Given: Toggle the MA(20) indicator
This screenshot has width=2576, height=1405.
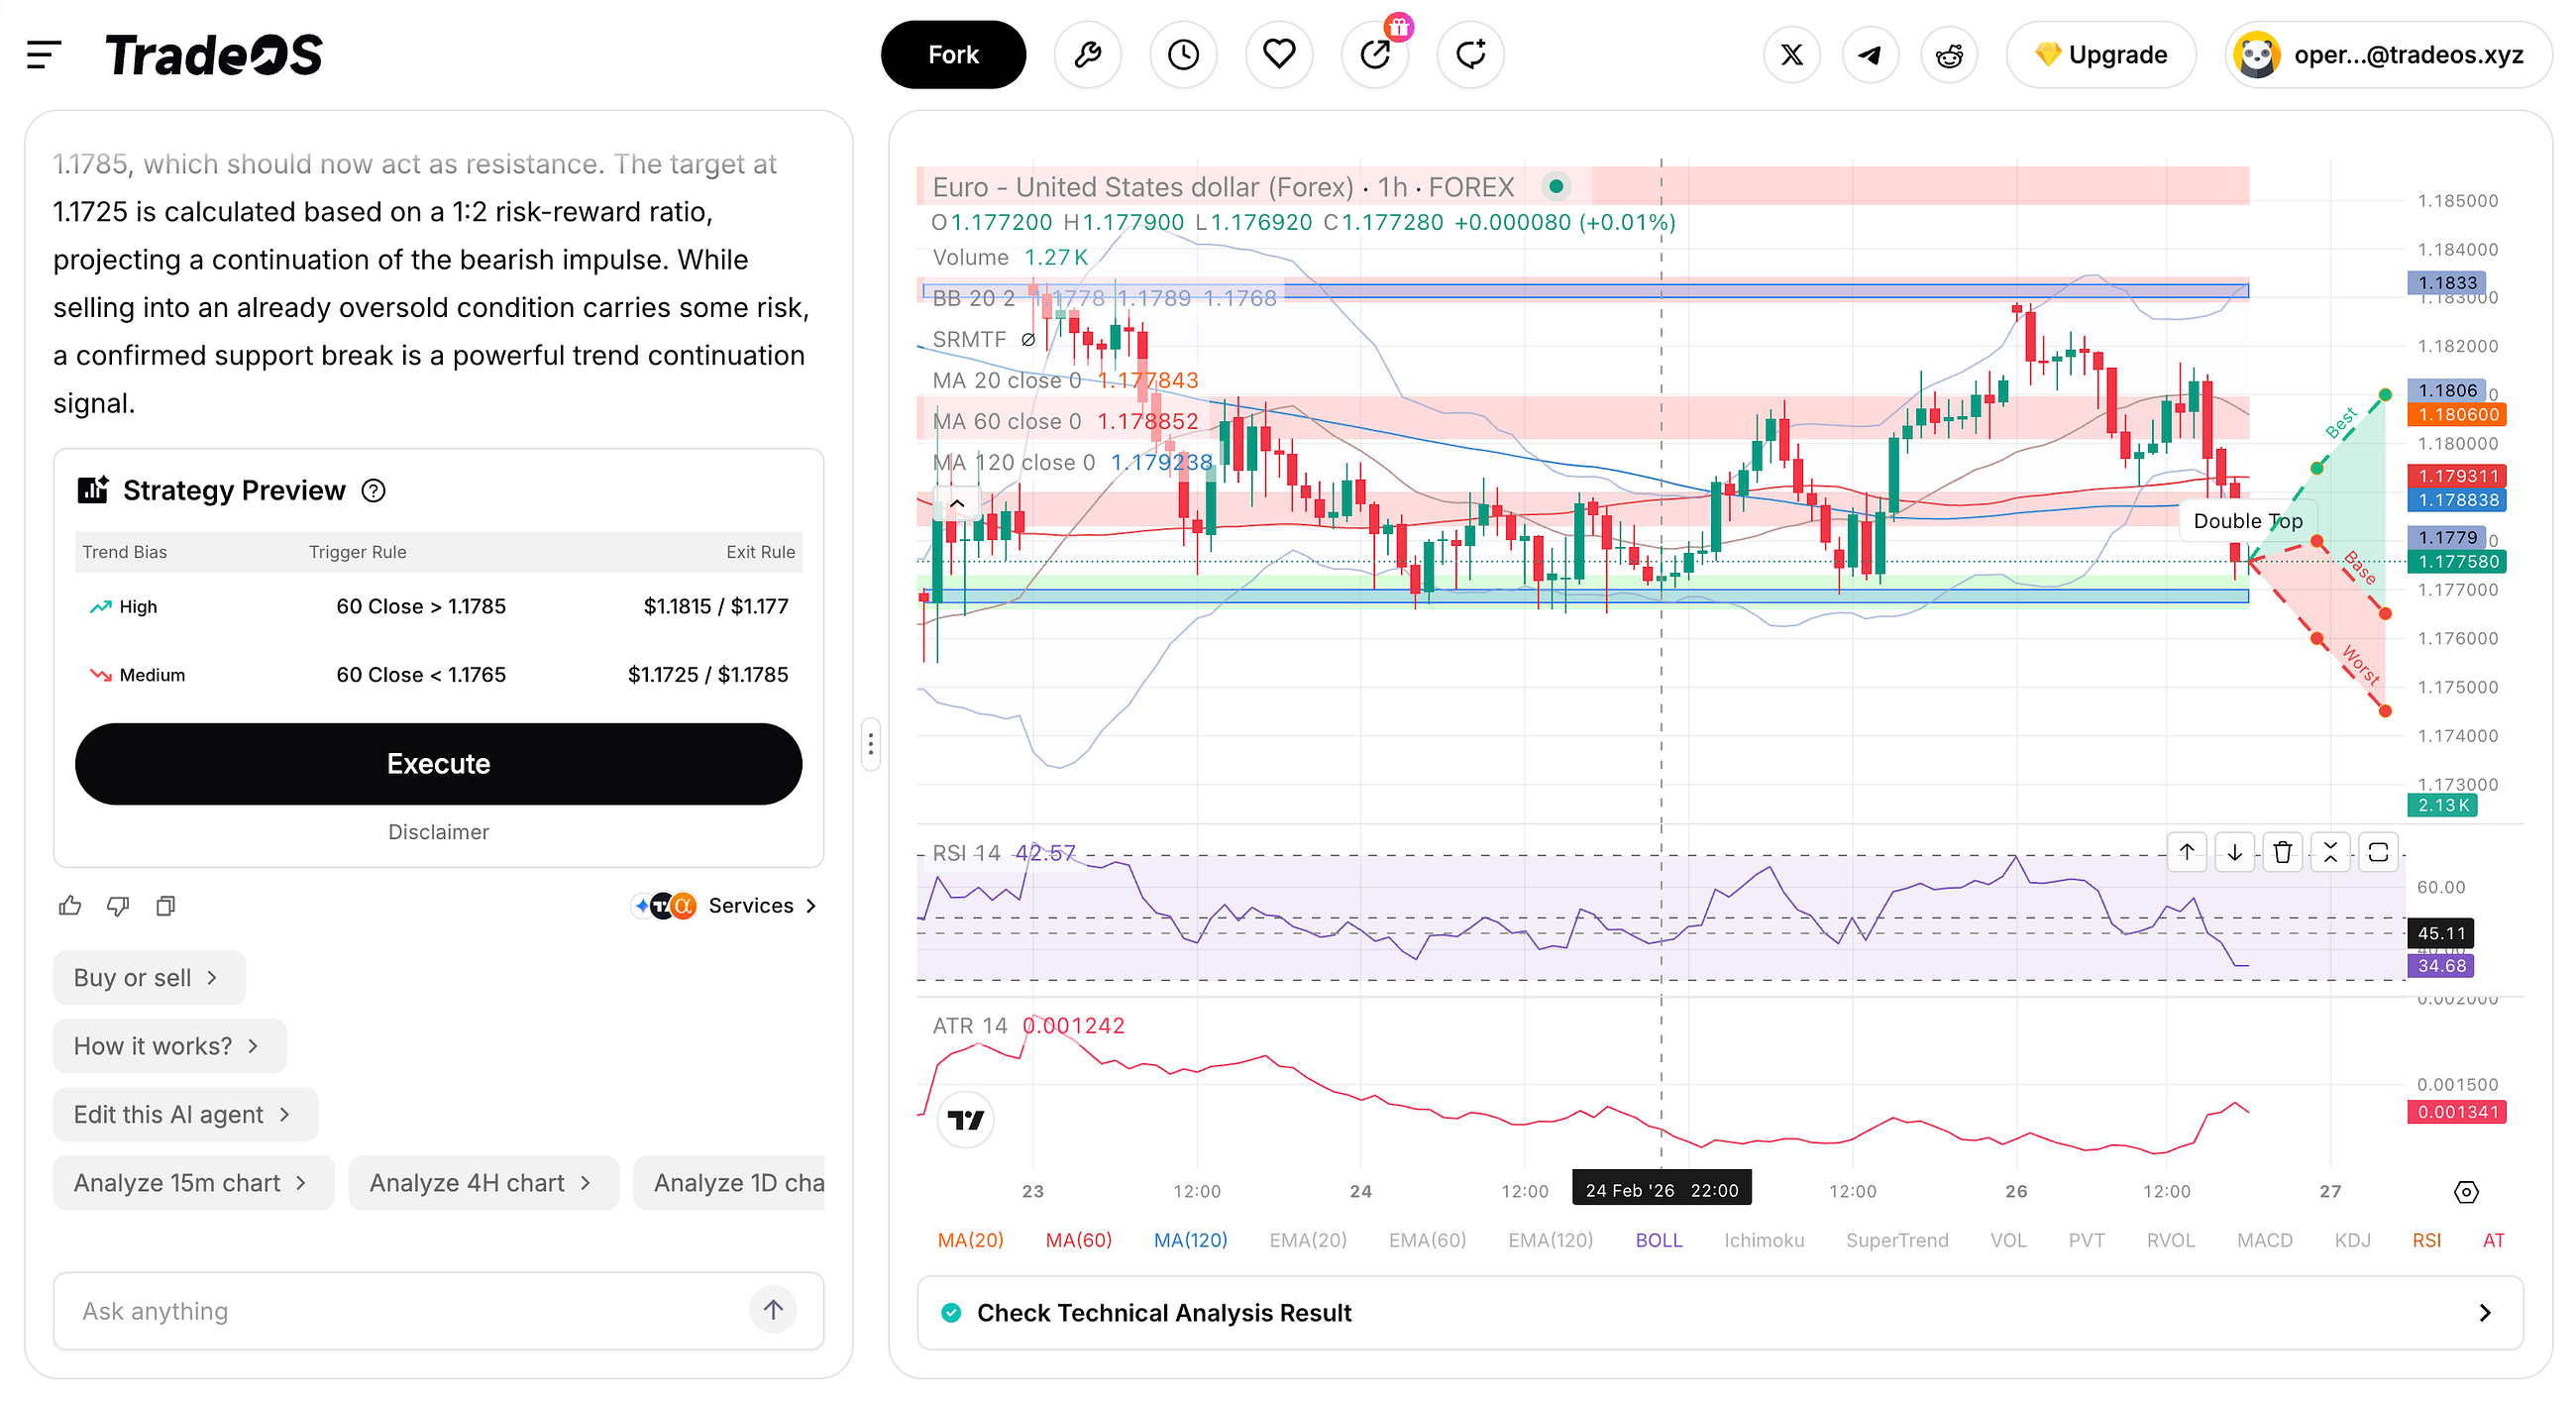Looking at the screenshot, I should click(970, 1240).
